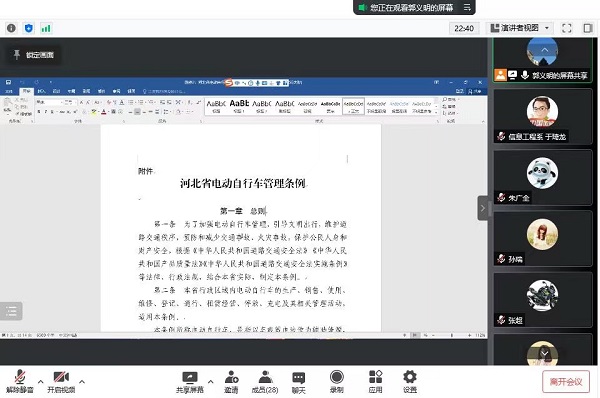
Task: Open the 成员(28) participants list
Action: (265, 382)
